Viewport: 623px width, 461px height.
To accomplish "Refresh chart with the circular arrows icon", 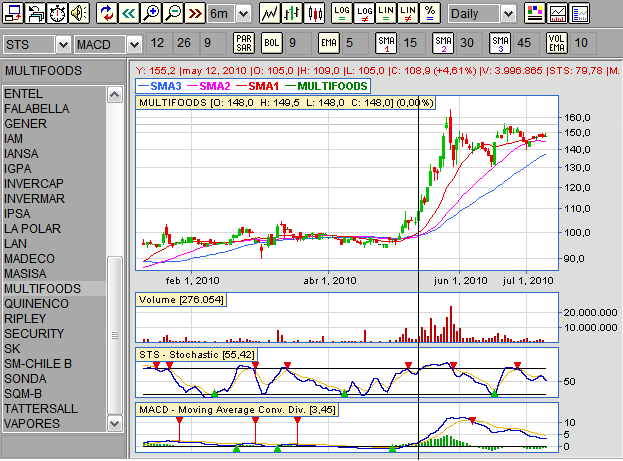I will click(x=106, y=13).
